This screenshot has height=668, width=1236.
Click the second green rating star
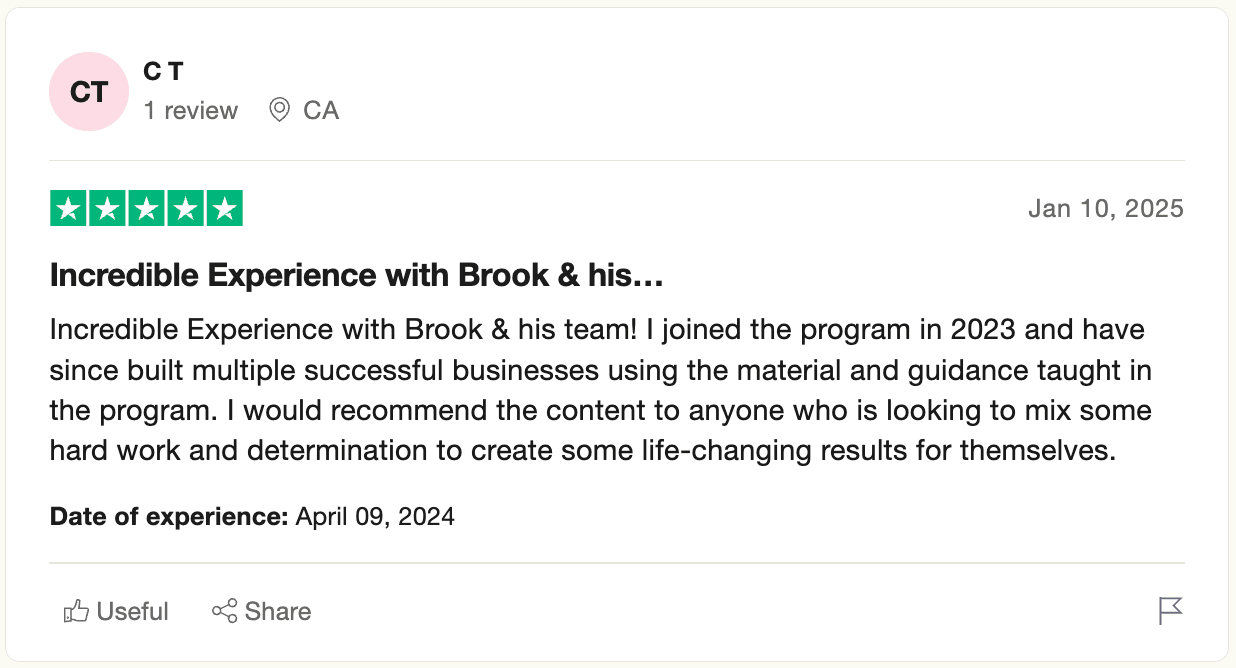click(x=108, y=209)
